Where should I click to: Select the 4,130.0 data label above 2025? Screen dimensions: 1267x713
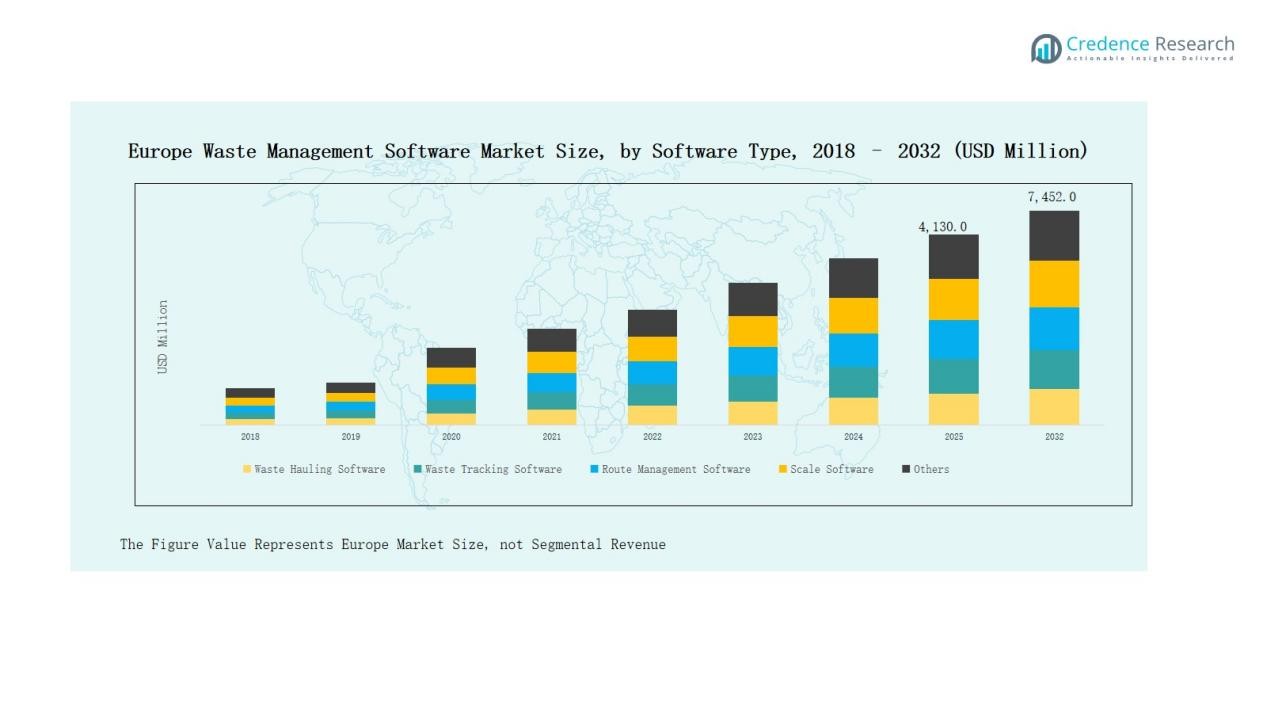pyautogui.click(x=942, y=227)
